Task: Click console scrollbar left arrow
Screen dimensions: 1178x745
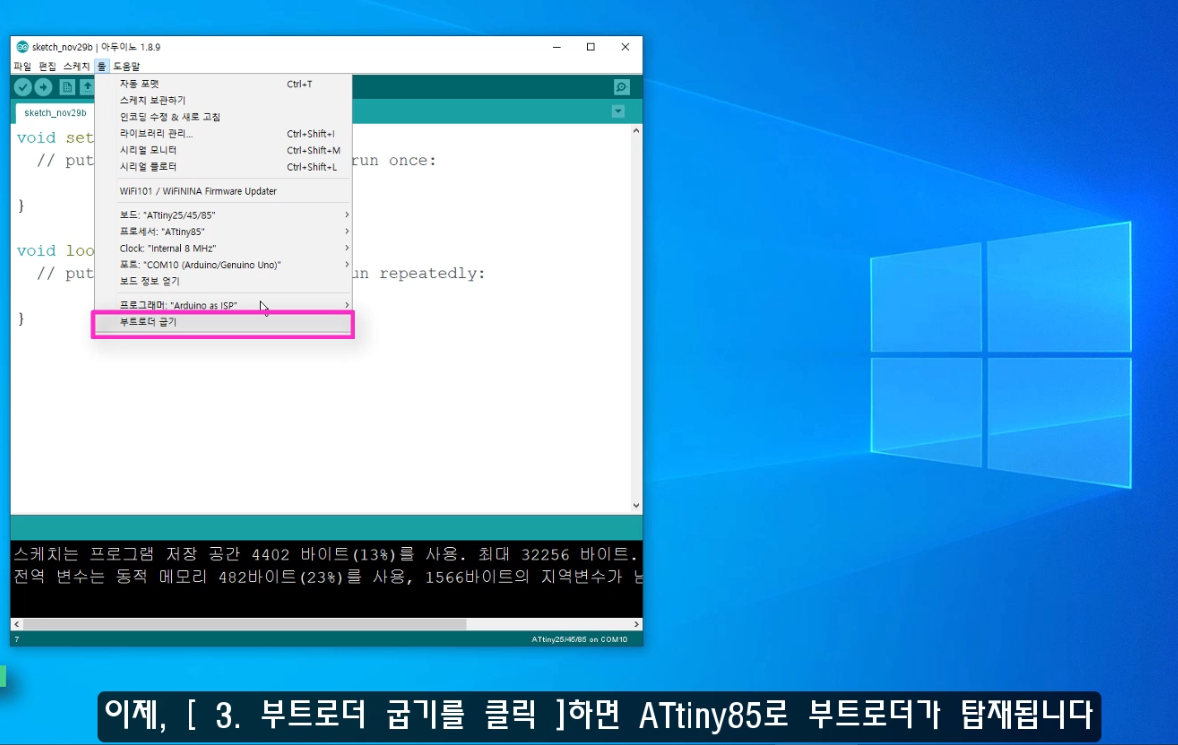Action: tap(17, 624)
